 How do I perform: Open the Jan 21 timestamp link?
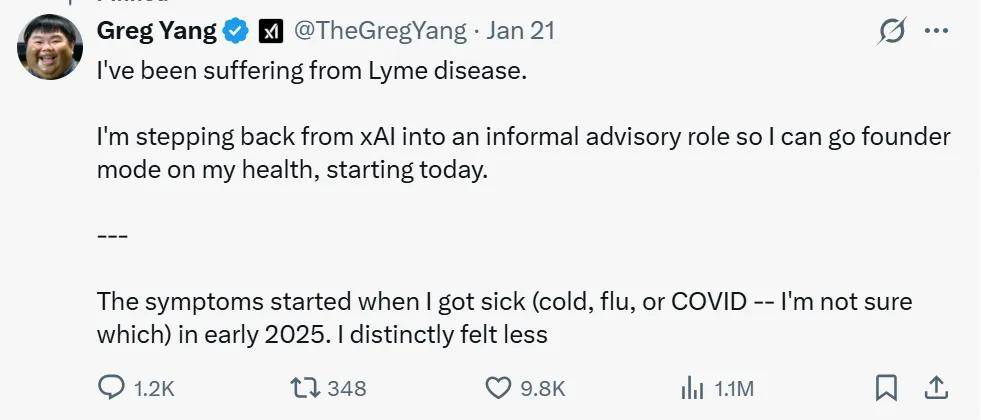[521, 32]
